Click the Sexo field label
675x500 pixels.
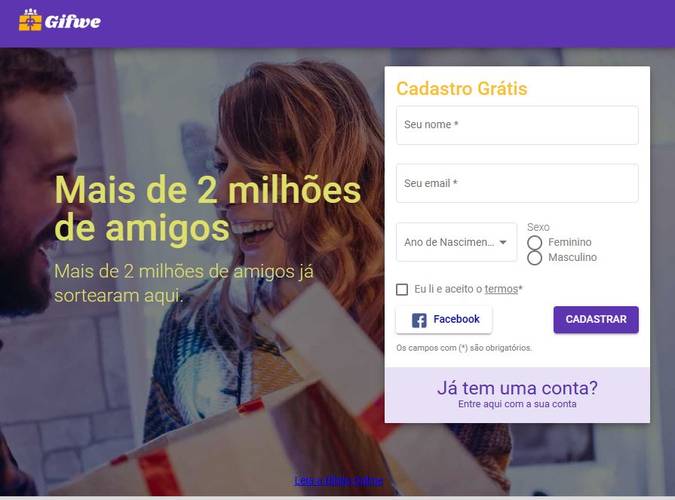click(x=538, y=227)
